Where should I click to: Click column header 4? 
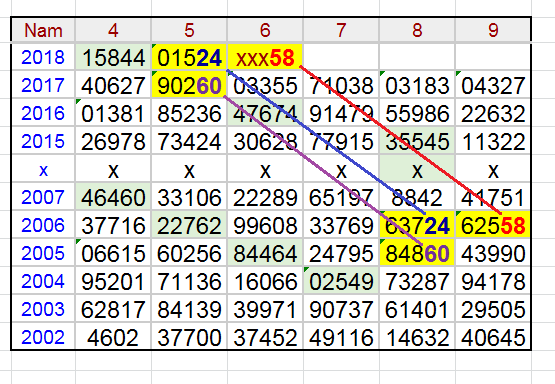click(x=113, y=30)
